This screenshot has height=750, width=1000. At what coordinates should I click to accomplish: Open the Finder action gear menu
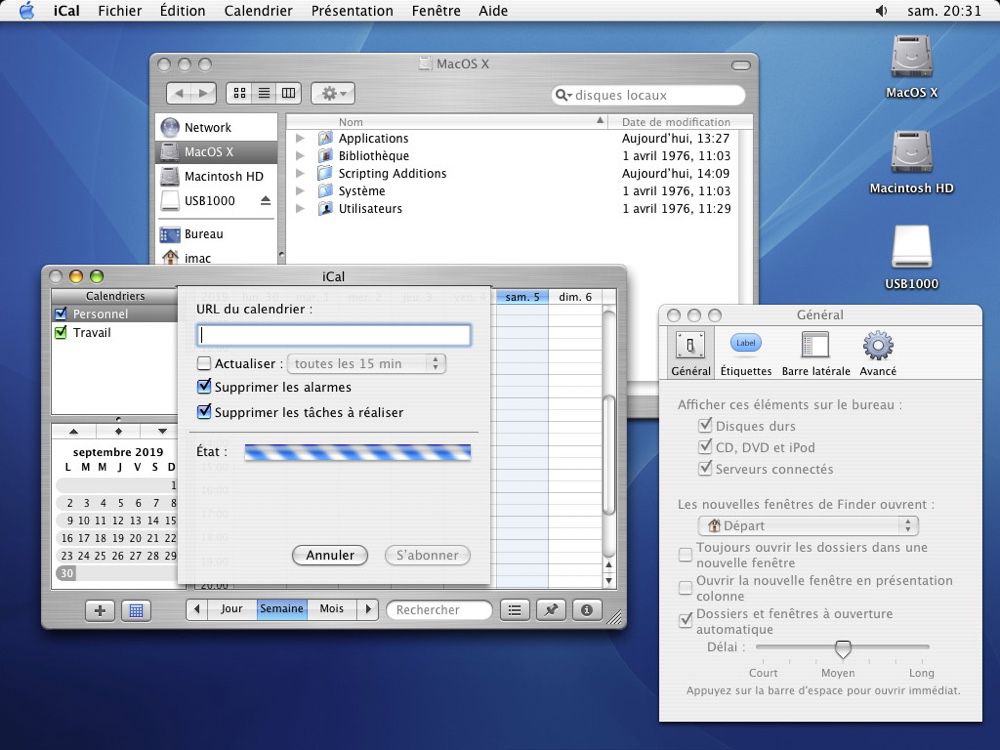click(x=333, y=93)
